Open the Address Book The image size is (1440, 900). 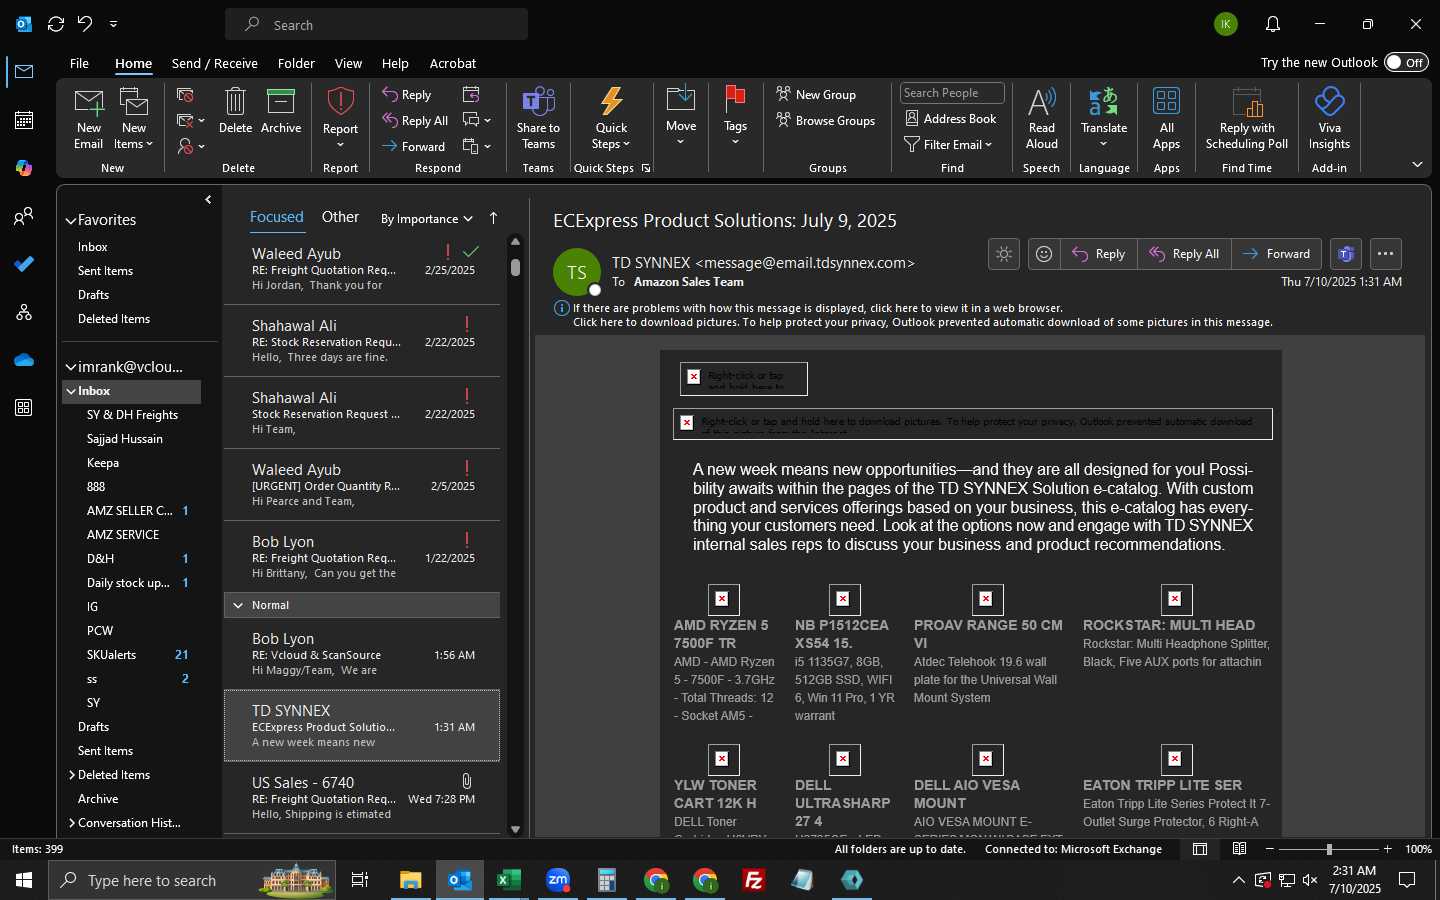[x=951, y=119]
